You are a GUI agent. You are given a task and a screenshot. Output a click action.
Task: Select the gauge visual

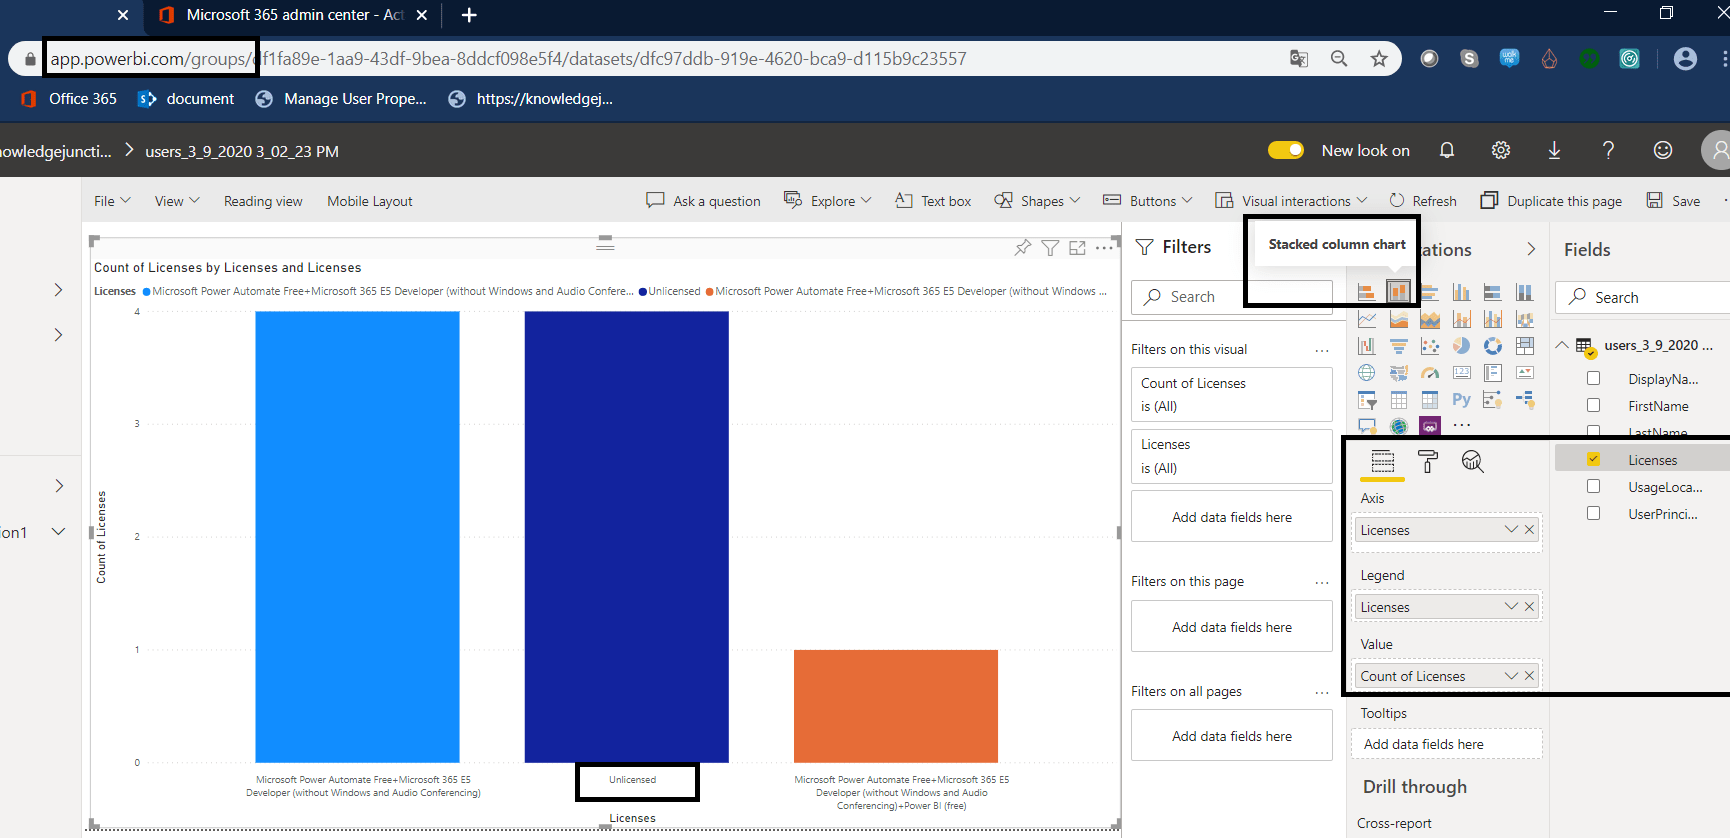(x=1430, y=373)
